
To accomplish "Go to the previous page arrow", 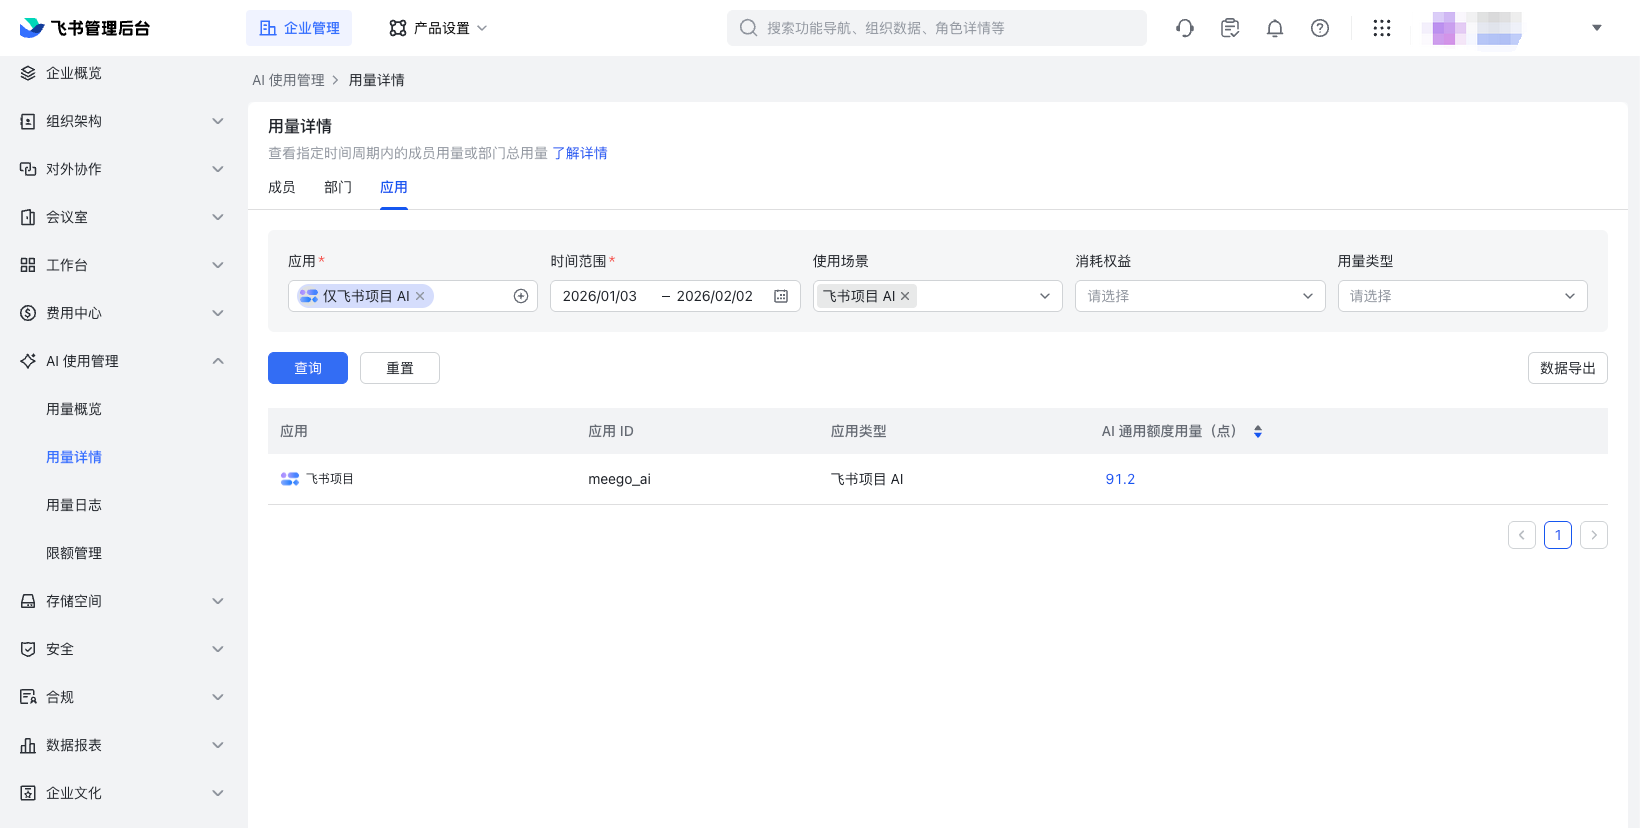I will (1522, 535).
